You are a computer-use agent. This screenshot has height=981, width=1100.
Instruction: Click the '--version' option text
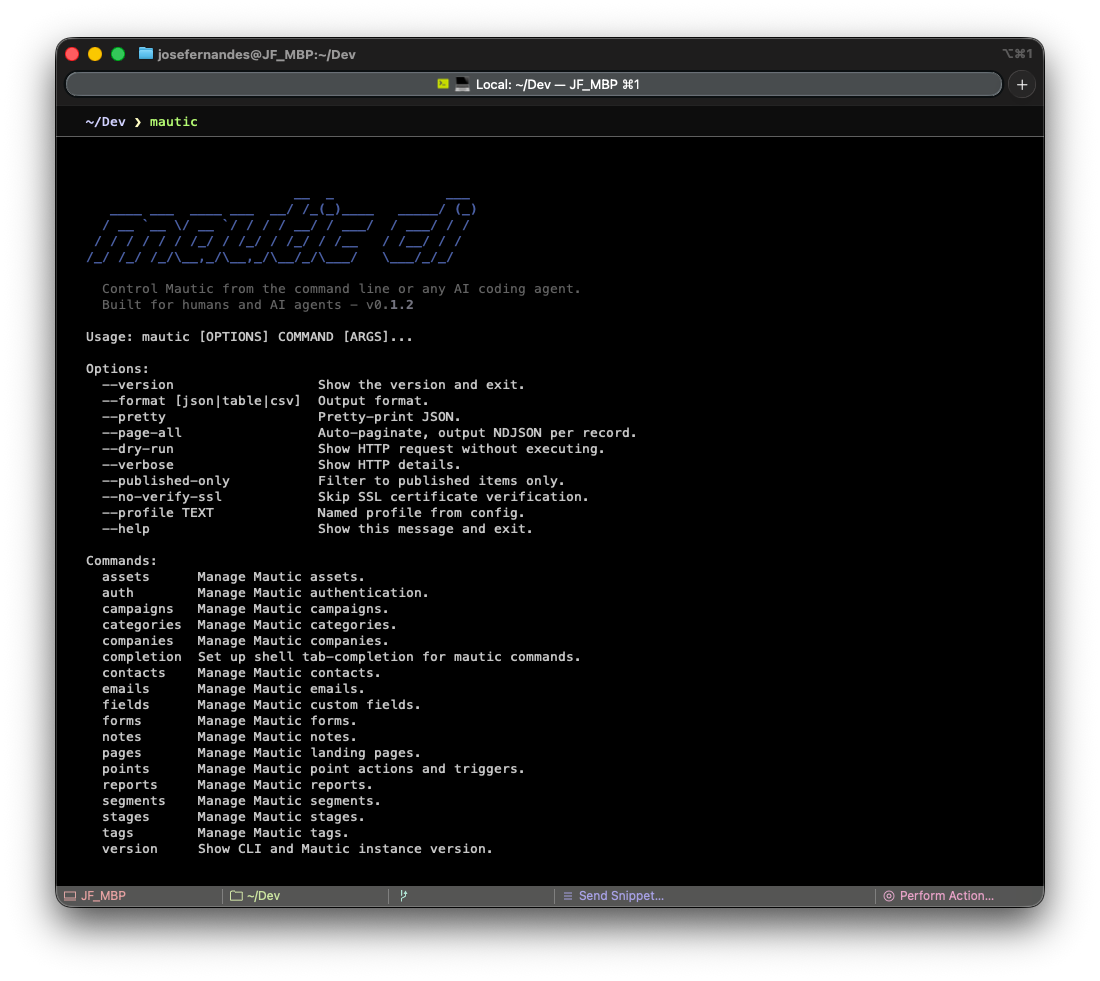pyautogui.click(x=138, y=385)
